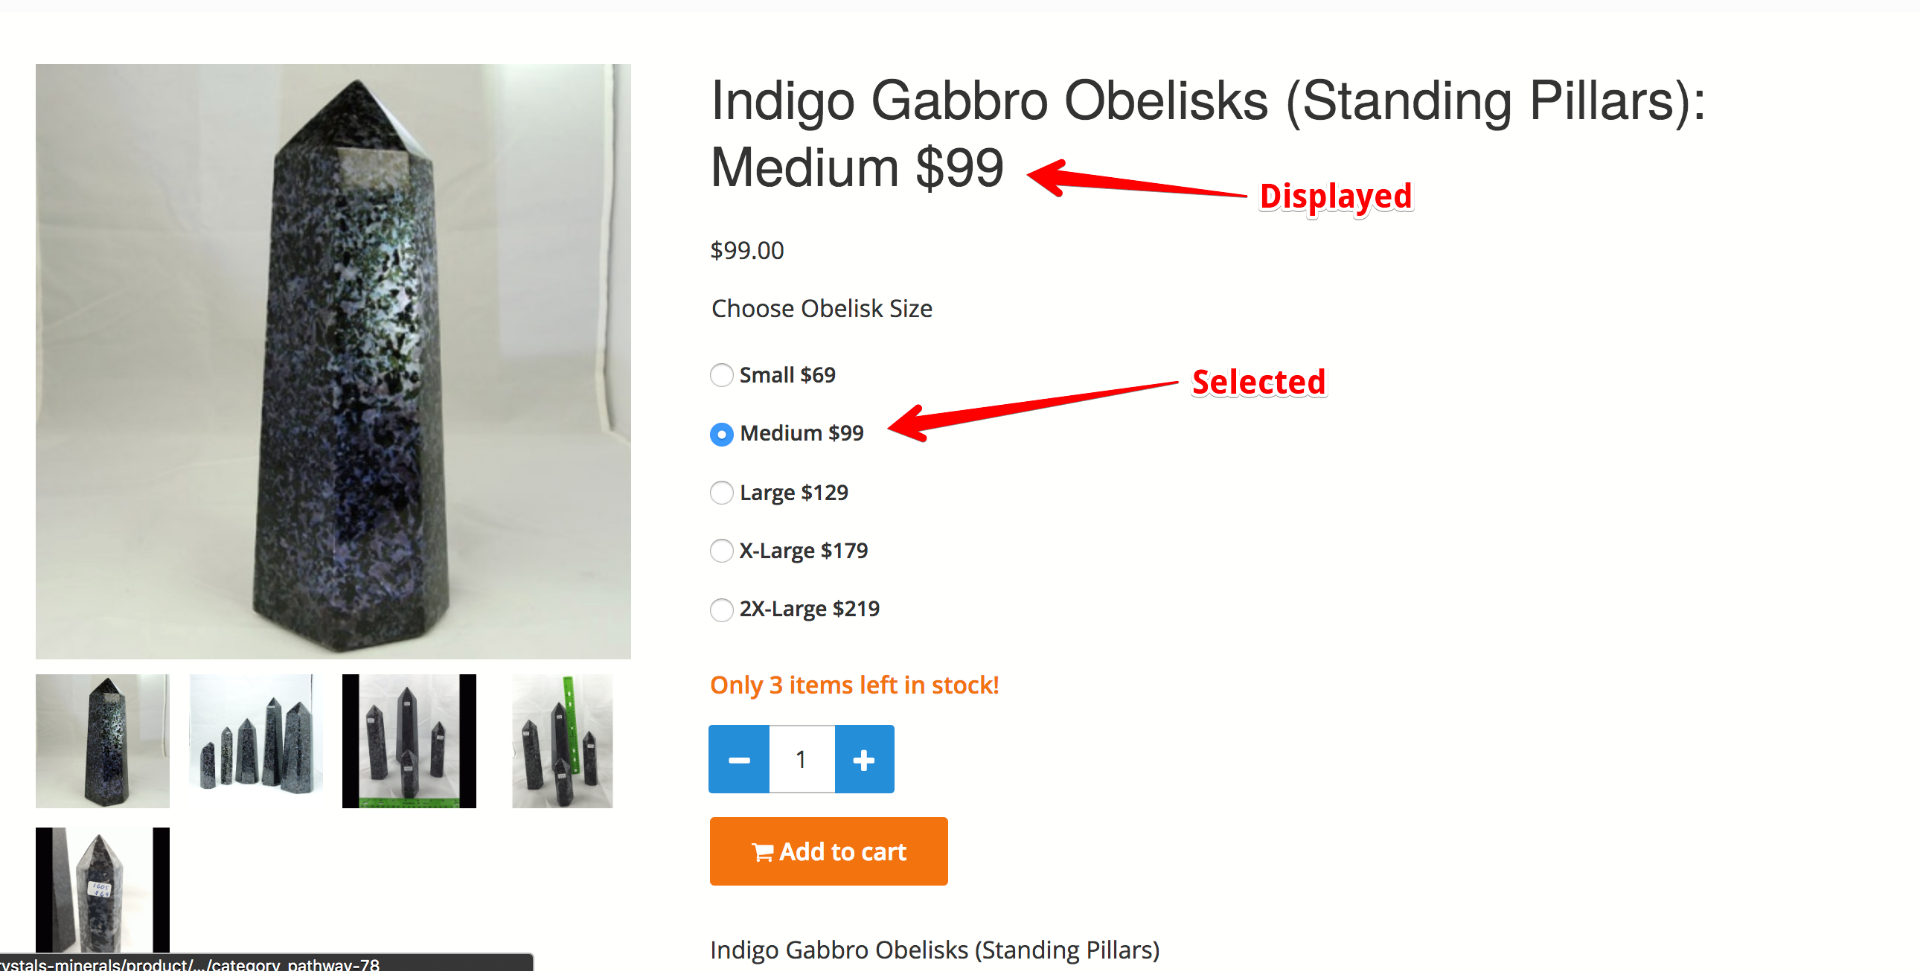Click the minus quantity button
The image size is (1920, 971).
click(739, 760)
